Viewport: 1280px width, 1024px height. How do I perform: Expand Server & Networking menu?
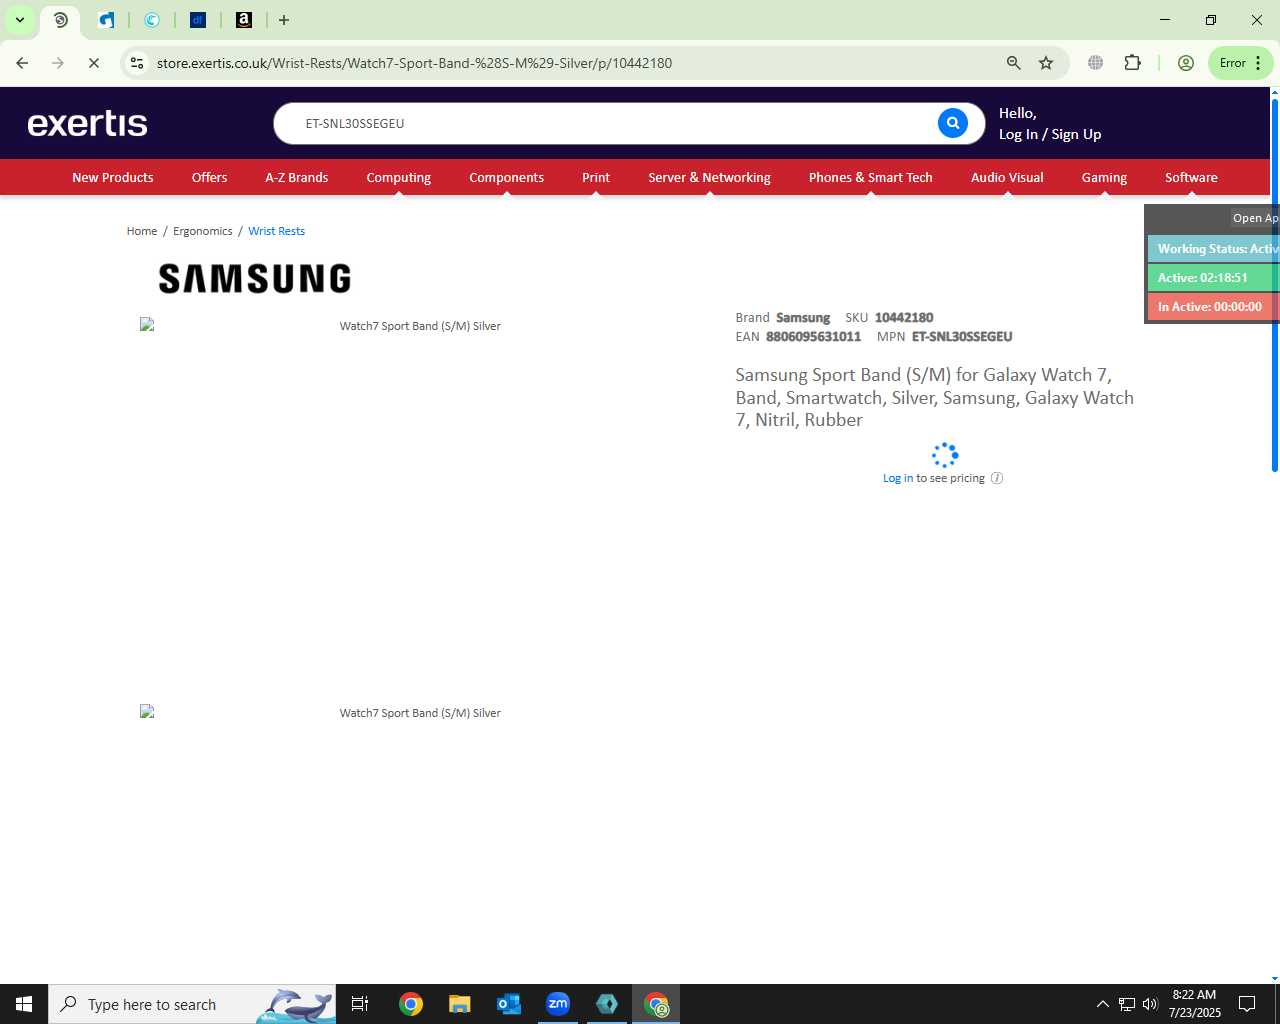[x=709, y=177]
